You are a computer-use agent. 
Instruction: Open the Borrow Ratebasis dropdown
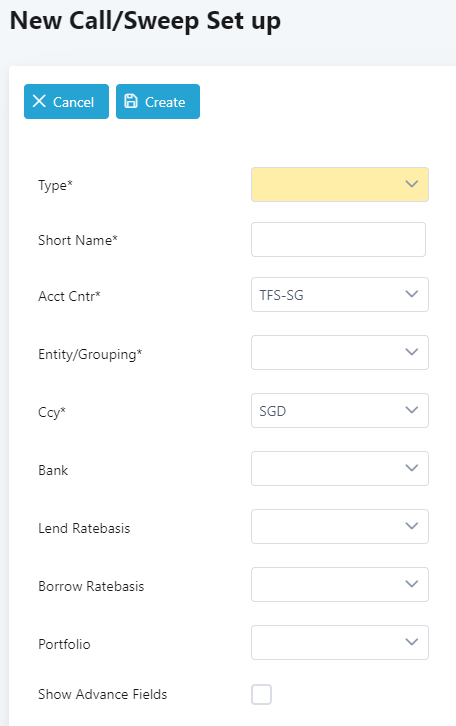(x=340, y=584)
